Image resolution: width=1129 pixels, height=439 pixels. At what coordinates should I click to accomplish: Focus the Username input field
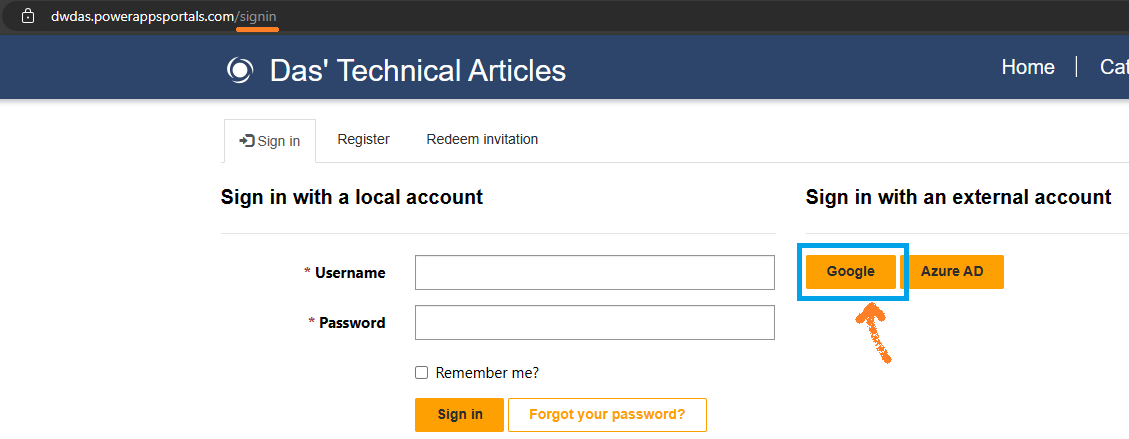tap(595, 273)
